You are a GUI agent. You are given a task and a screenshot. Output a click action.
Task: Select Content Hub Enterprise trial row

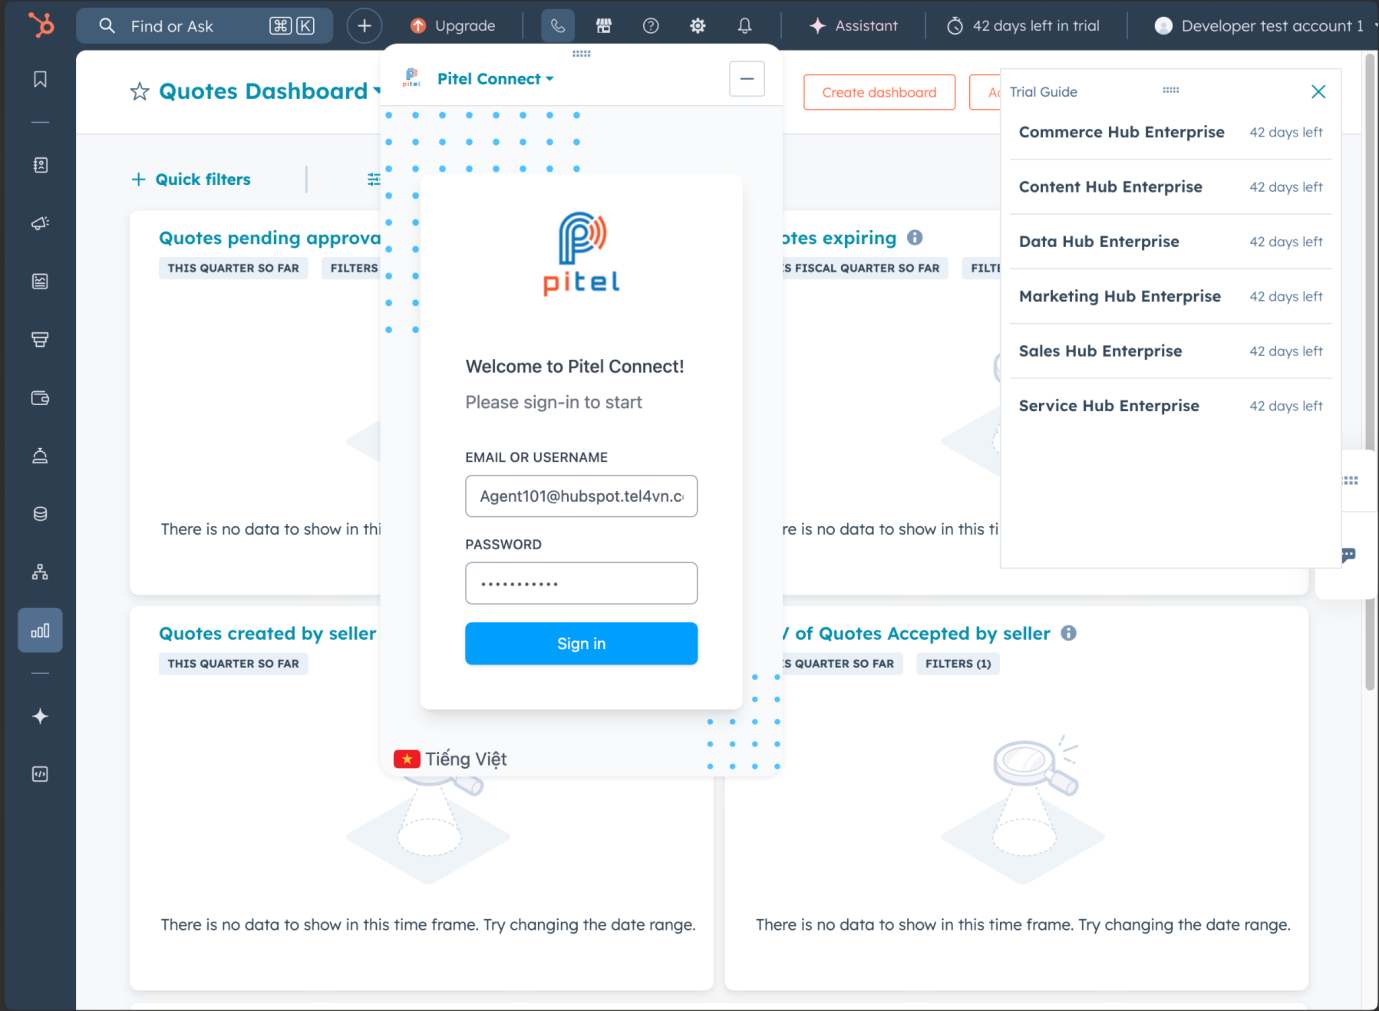[x=1170, y=187]
